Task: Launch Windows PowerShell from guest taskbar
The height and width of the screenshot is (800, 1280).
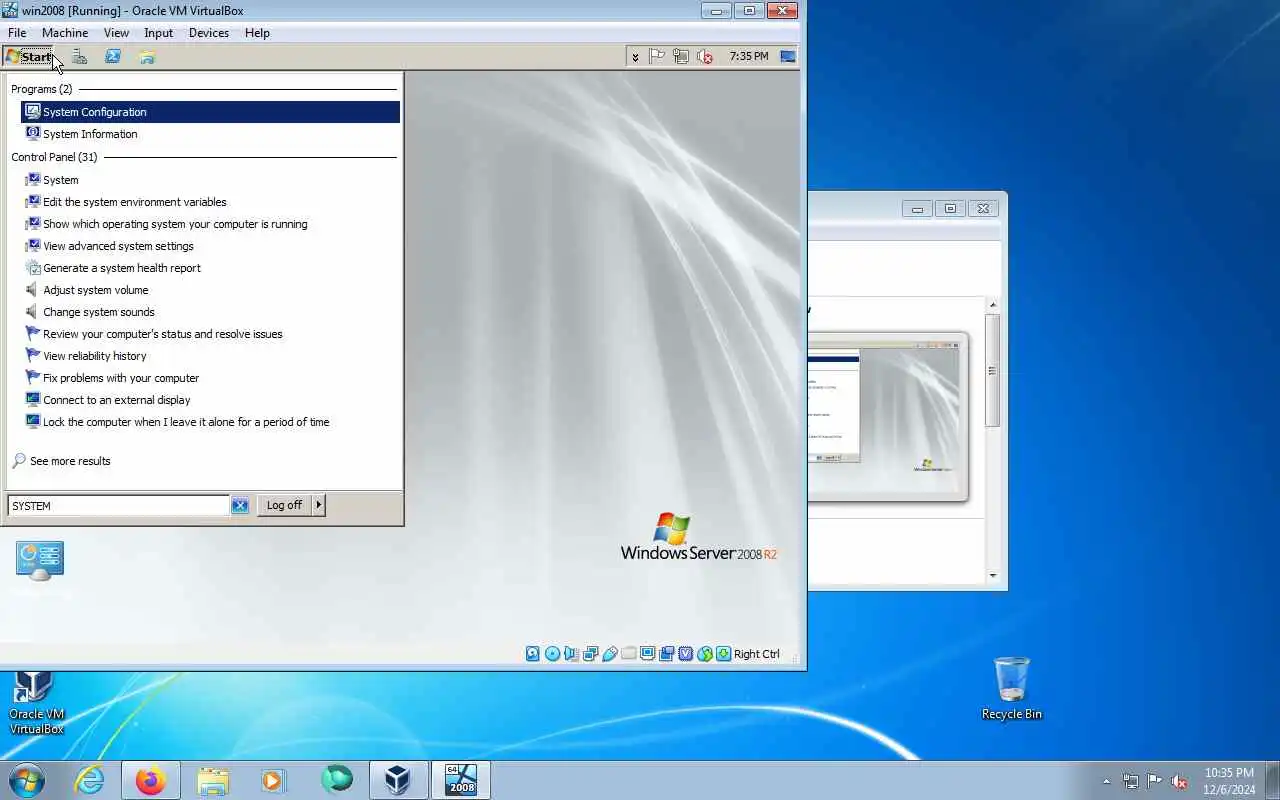Action: (x=113, y=57)
